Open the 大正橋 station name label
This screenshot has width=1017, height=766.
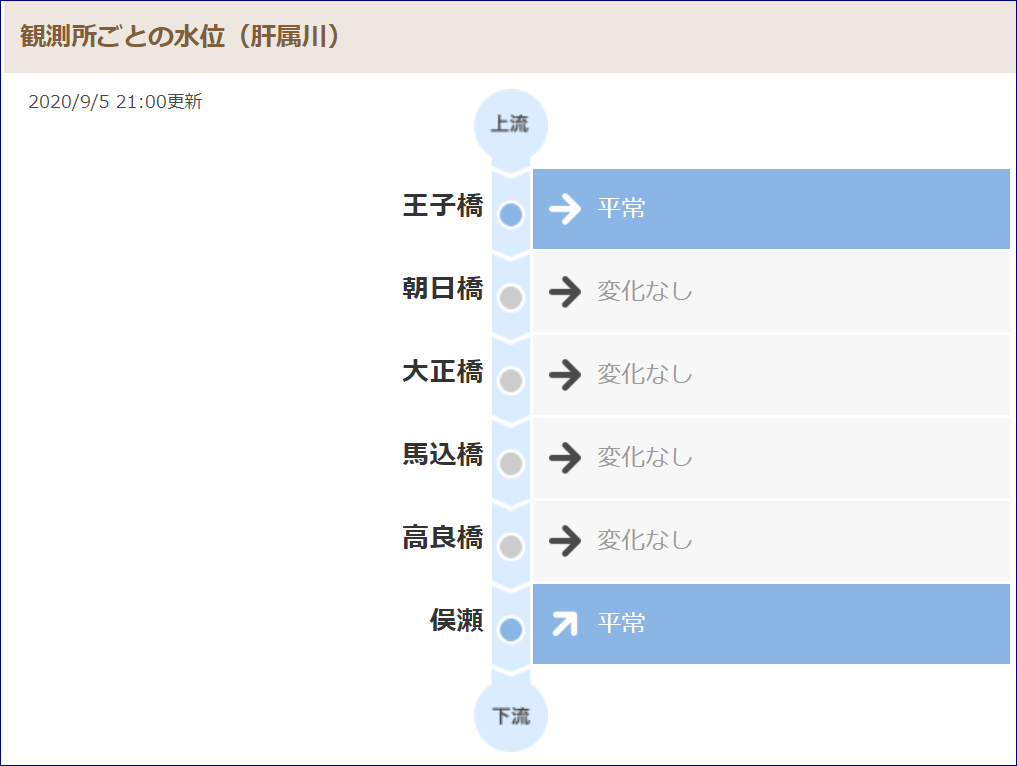443,372
